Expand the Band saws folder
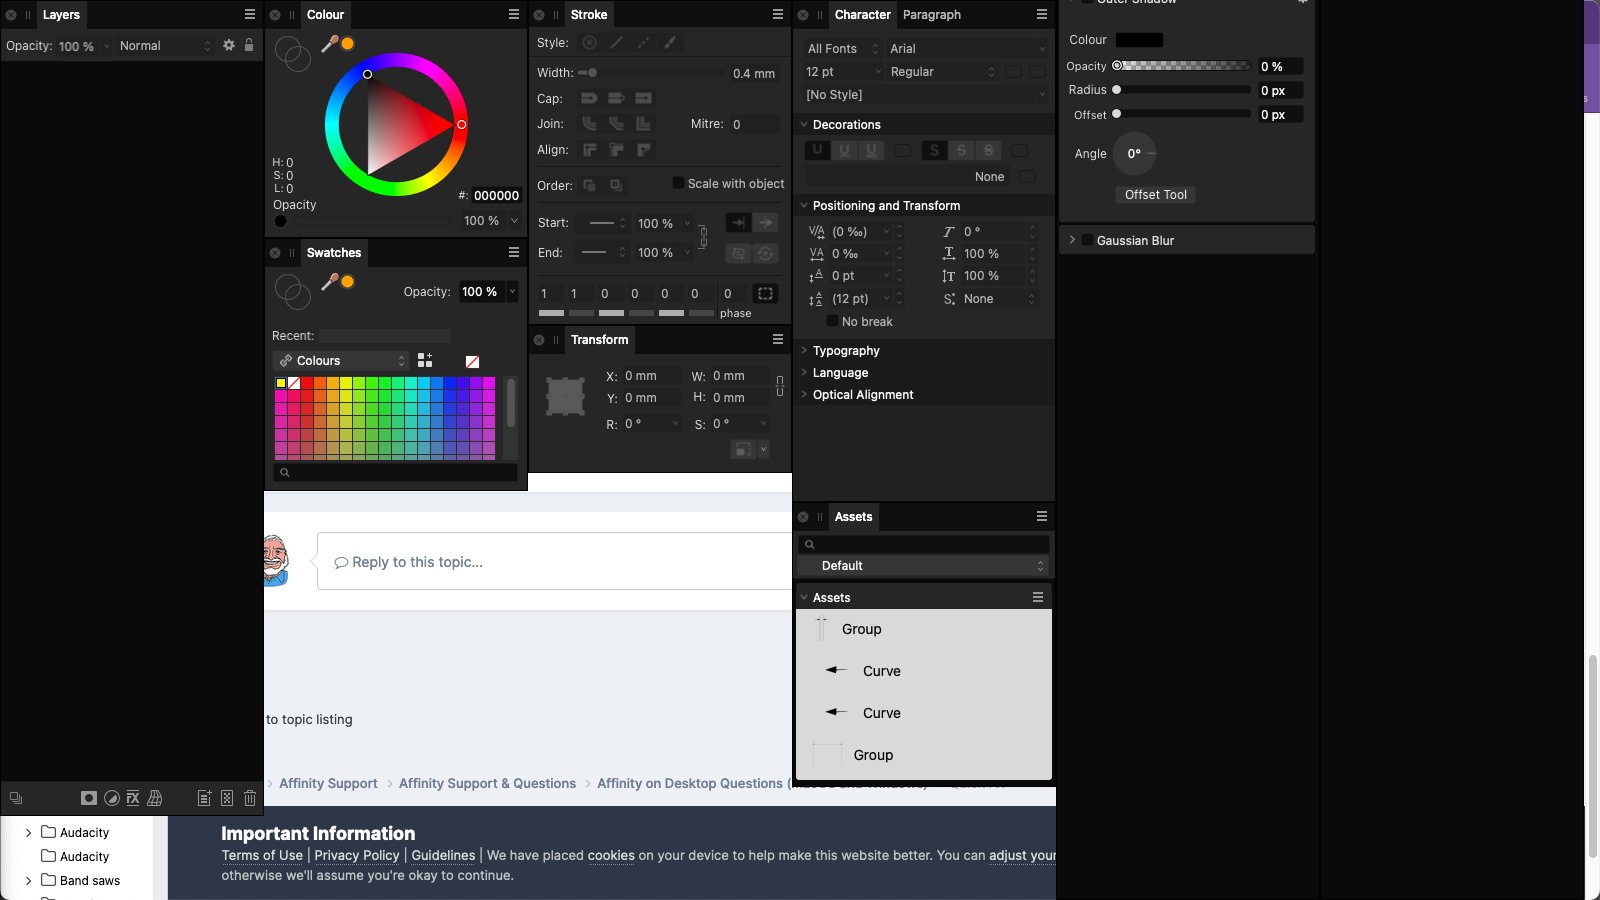This screenshot has width=1600, height=900. click(x=28, y=881)
